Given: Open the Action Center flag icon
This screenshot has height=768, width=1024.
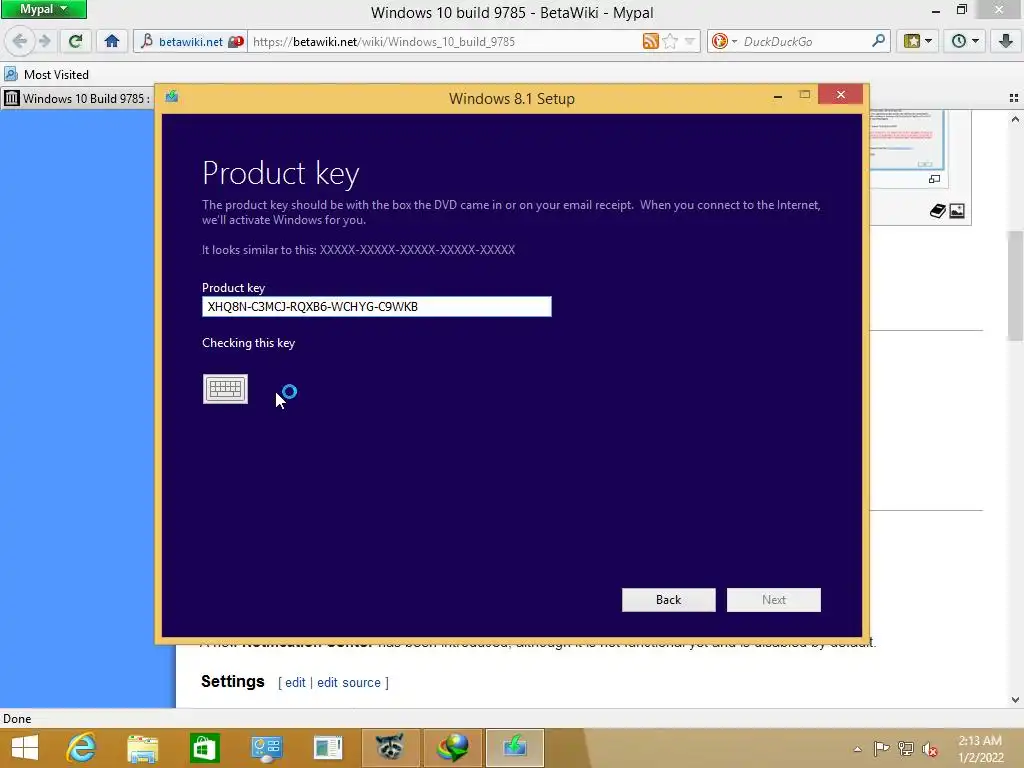Looking at the screenshot, I should pyautogui.click(x=881, y=749).
